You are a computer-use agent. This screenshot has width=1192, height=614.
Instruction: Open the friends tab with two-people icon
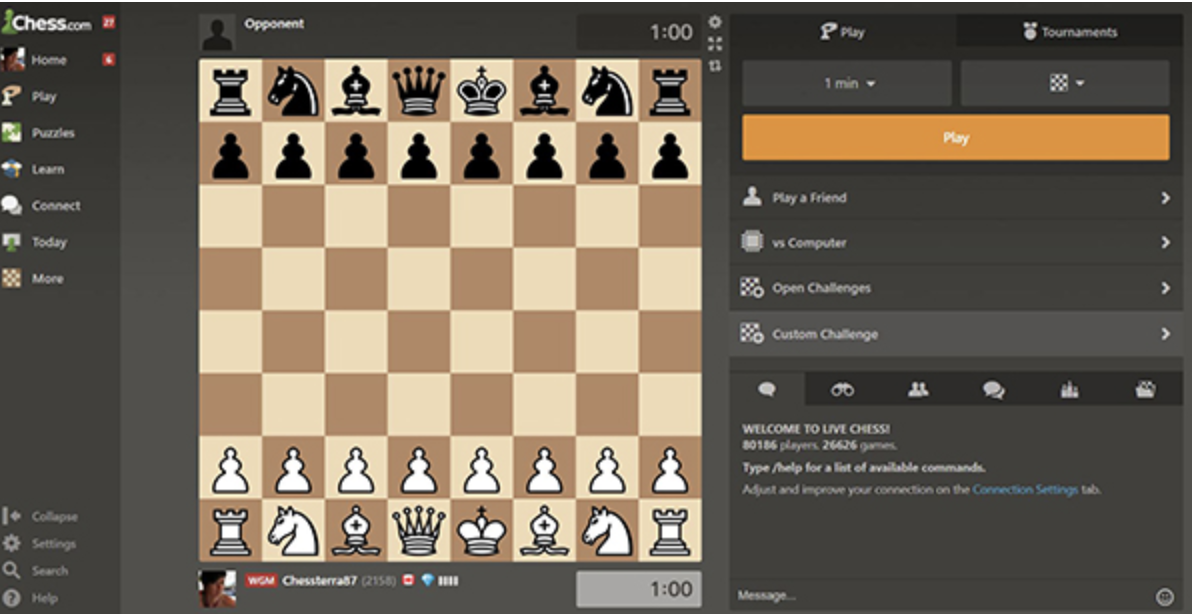point(918,391)
